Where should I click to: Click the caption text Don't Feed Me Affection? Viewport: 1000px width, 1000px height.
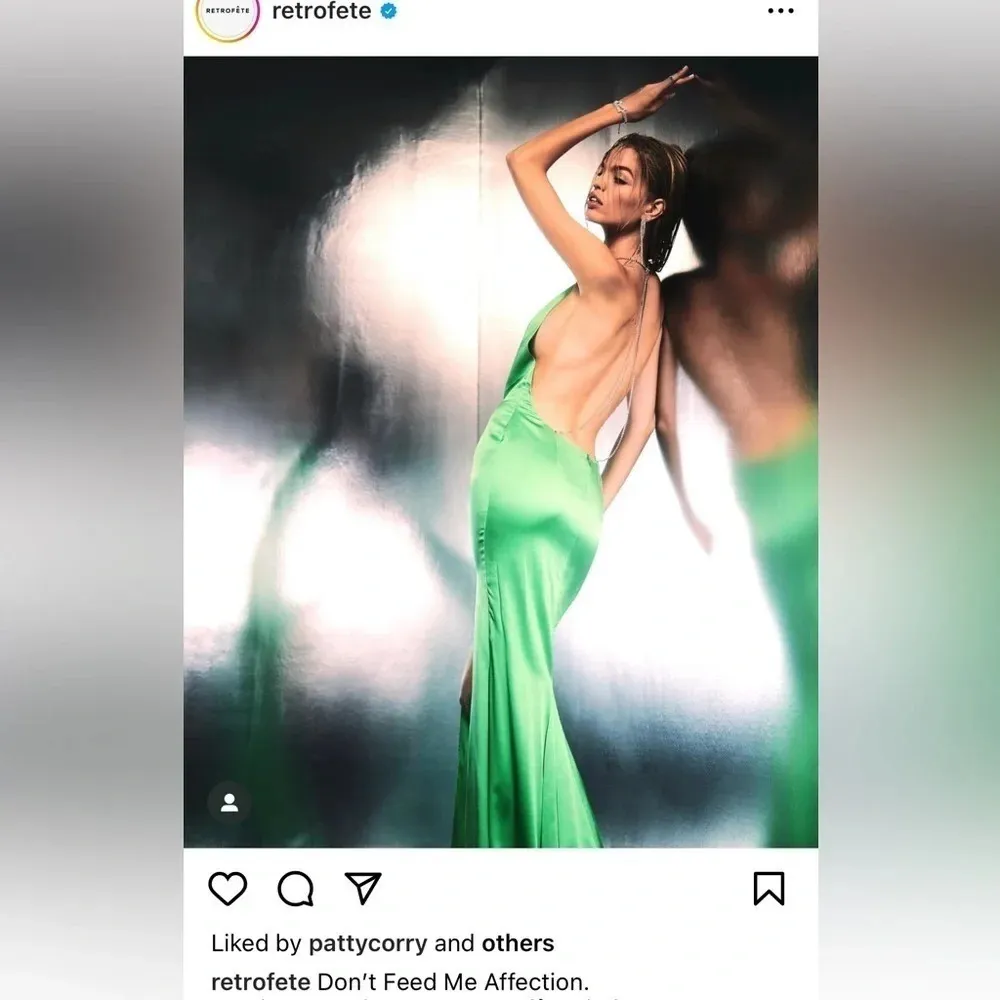click(x=452, y=981)
